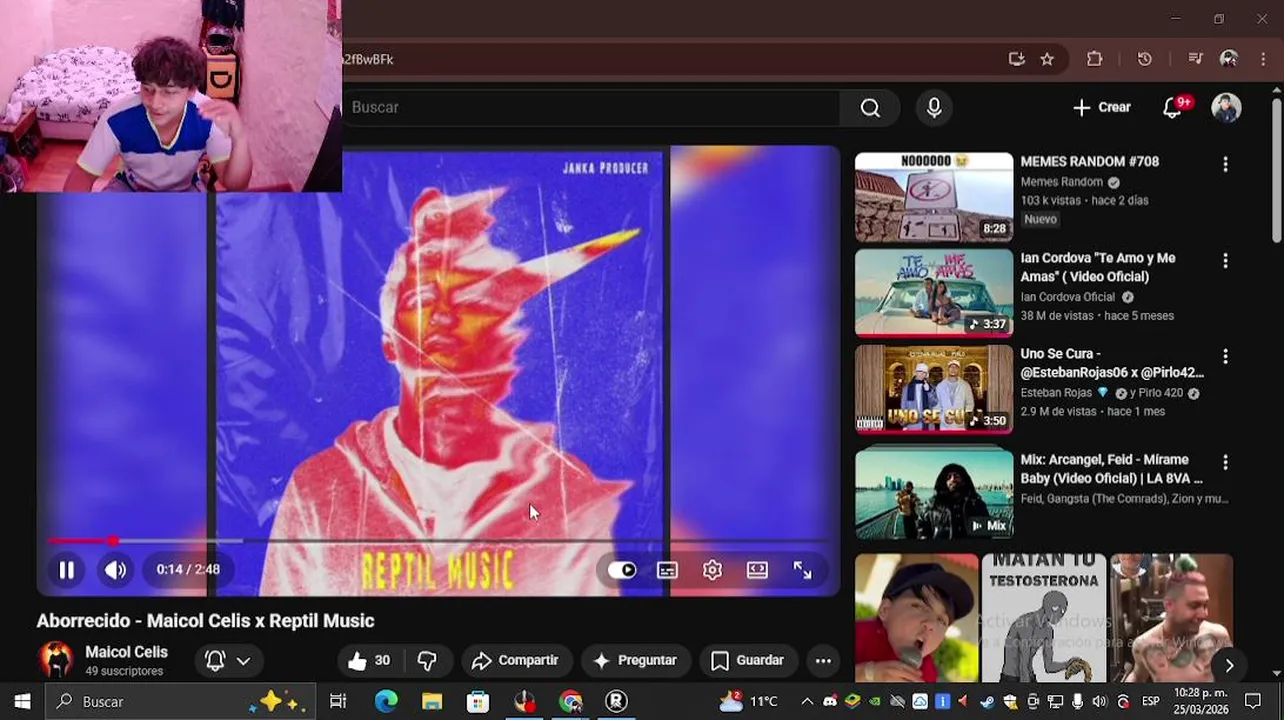Screen dimensions: 1284x720
Task: Pause the video with the pause button
Action: pyautogui.click(x=66, y=570)
